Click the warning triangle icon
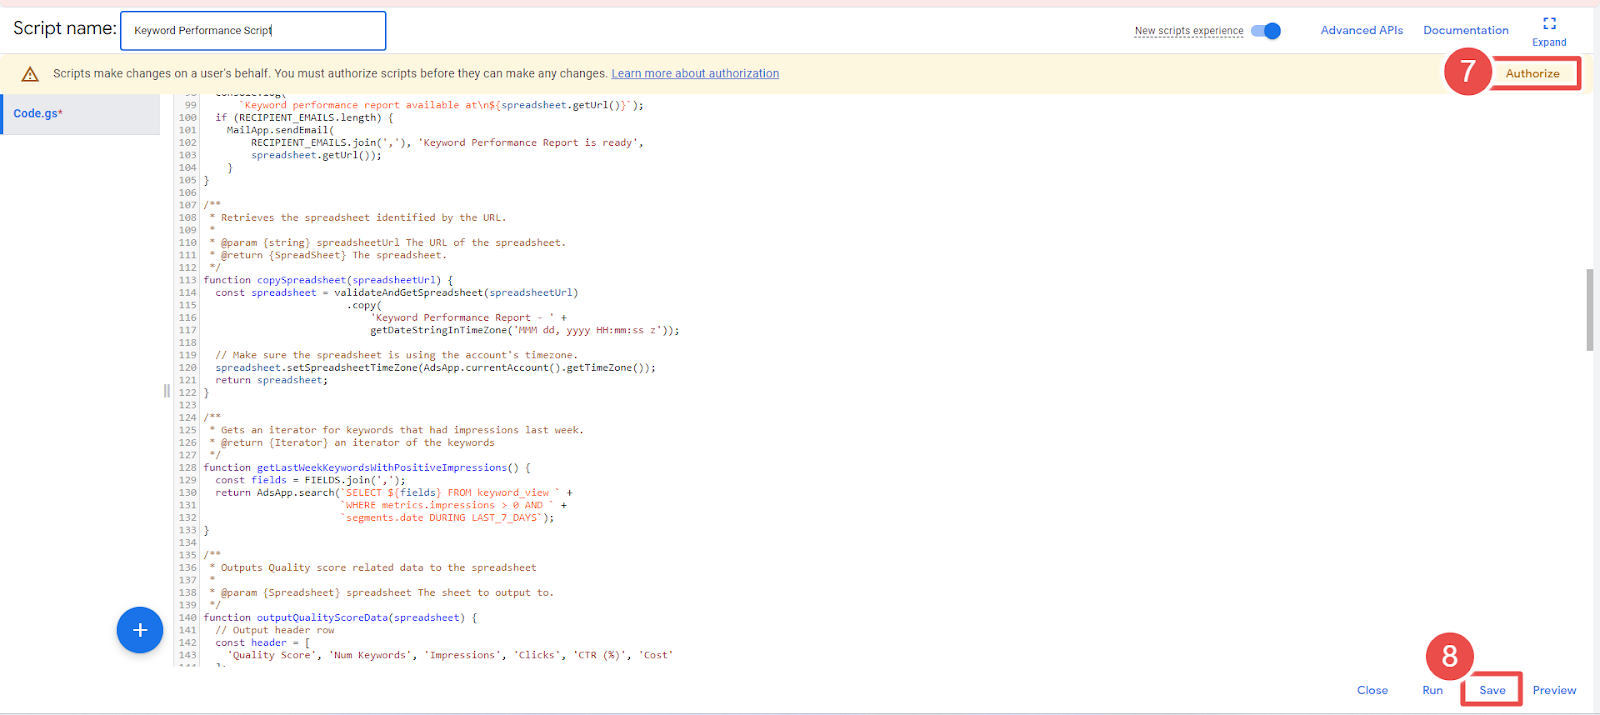This screenshot has height=715, width=1600. coord(30,74)
